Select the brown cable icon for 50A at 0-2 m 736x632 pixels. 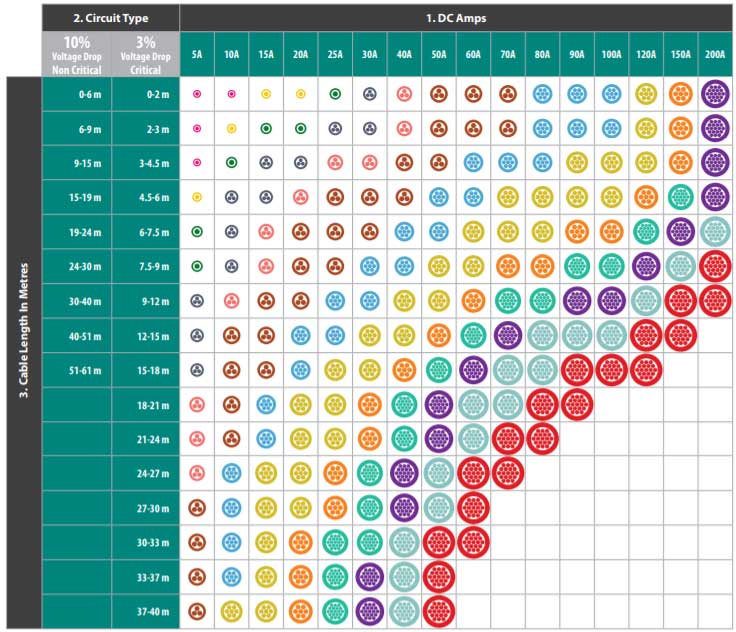tap(439, 94)
